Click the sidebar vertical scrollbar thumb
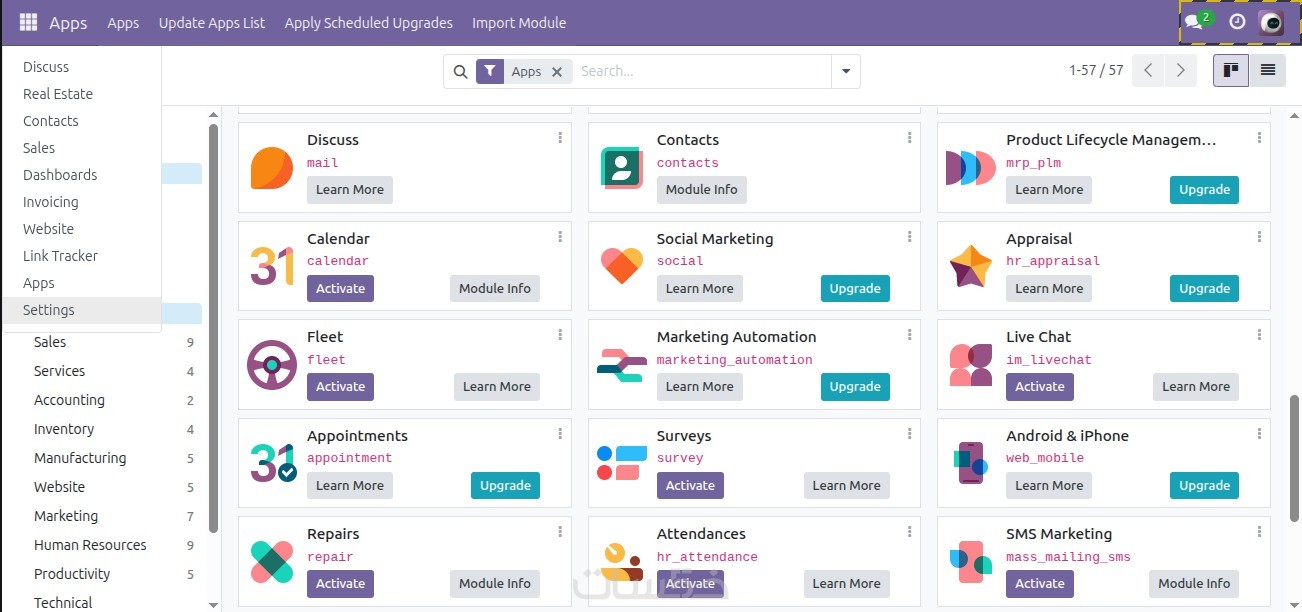This screenshot has height=612, width=1302. pyautogui.click(x=213, y=328)
